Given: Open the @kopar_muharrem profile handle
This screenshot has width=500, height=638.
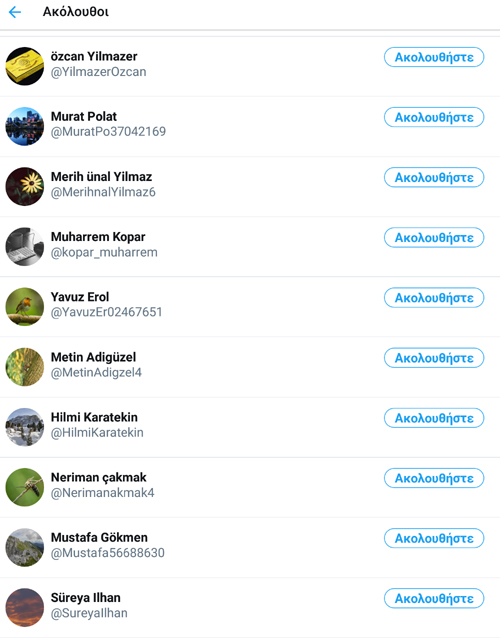Looking at the screenshot, I should 104,252.
